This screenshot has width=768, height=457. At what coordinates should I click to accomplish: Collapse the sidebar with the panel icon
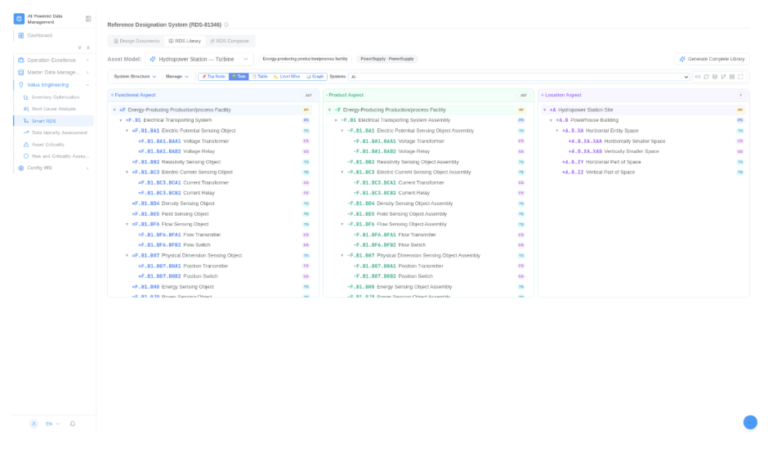(88, 19)
